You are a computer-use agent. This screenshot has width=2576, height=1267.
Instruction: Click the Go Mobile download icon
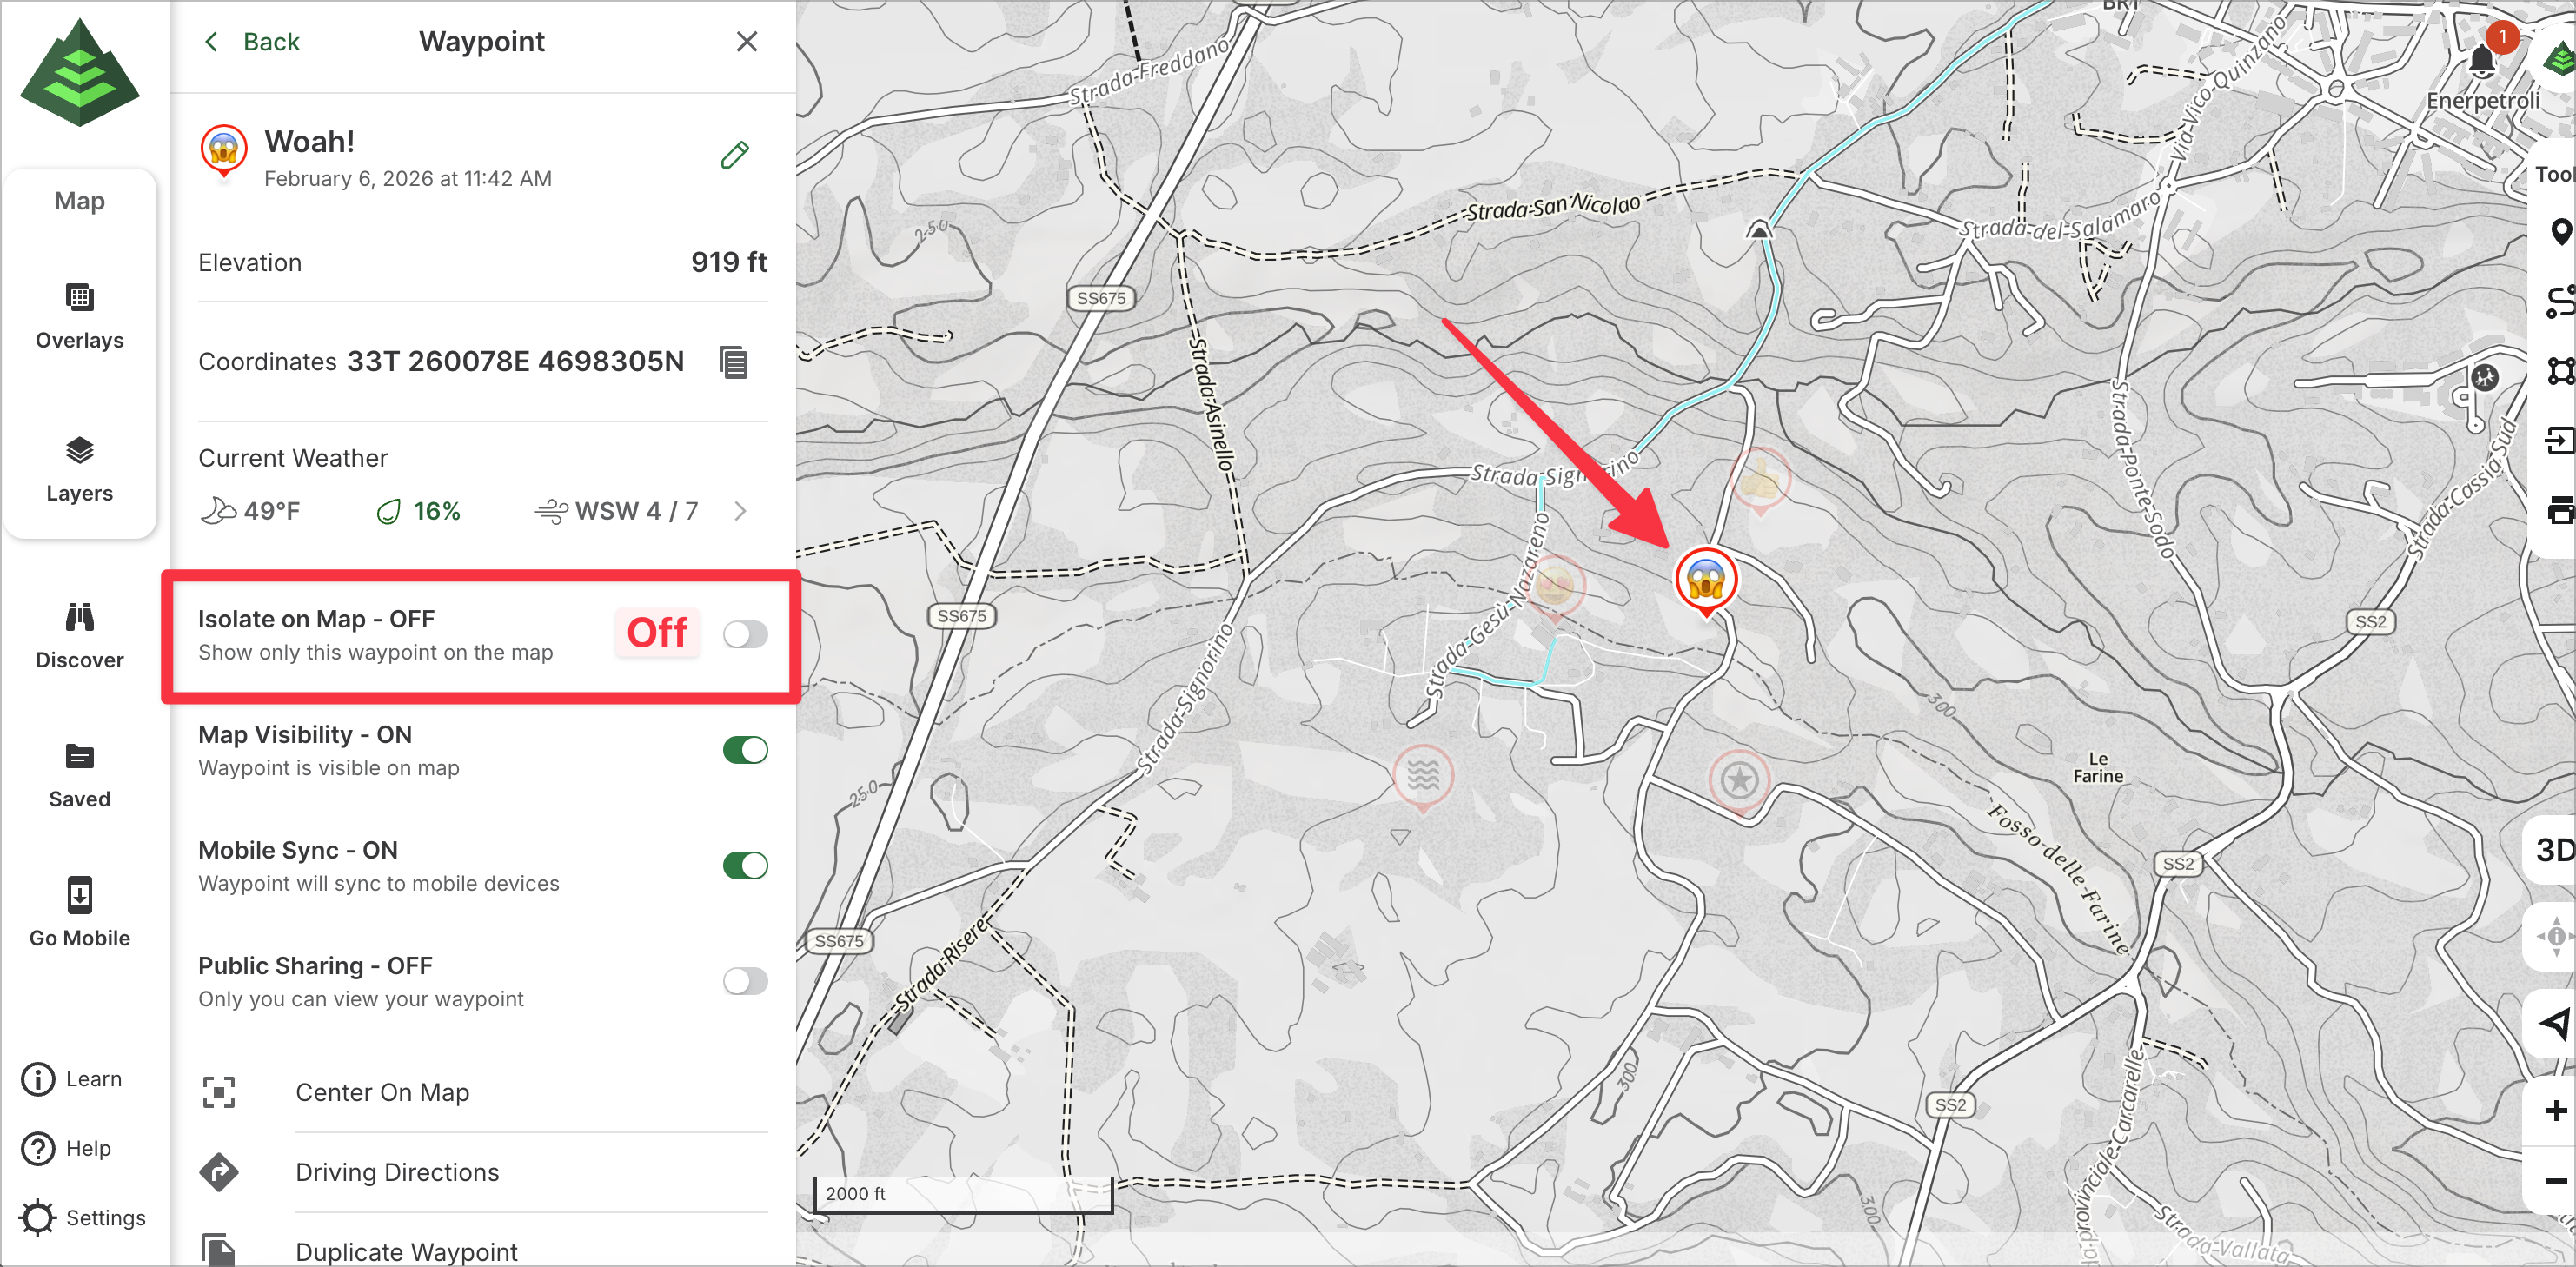tap(79, 896)
